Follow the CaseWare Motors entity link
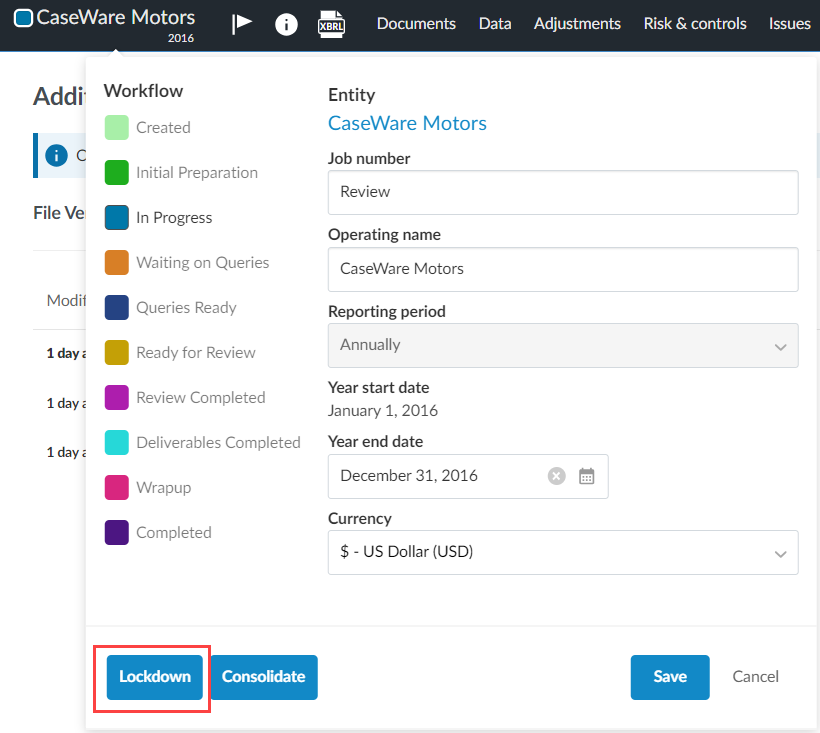The width and height of the screenshot is (820, 733). coord(407,124)
